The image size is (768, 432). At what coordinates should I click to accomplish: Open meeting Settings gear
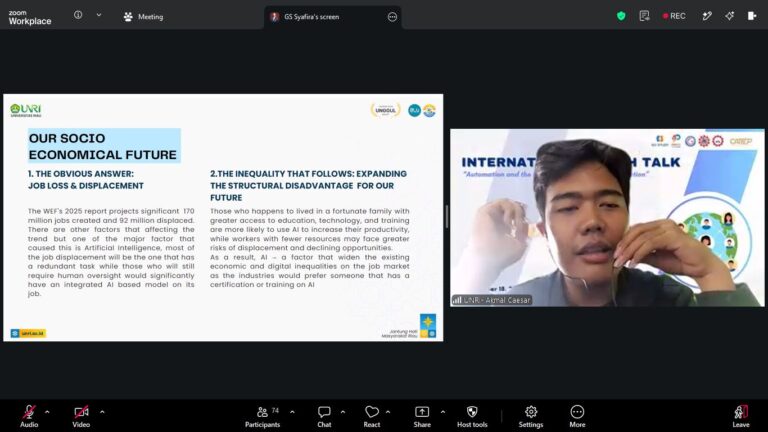[x=531, y=416]
